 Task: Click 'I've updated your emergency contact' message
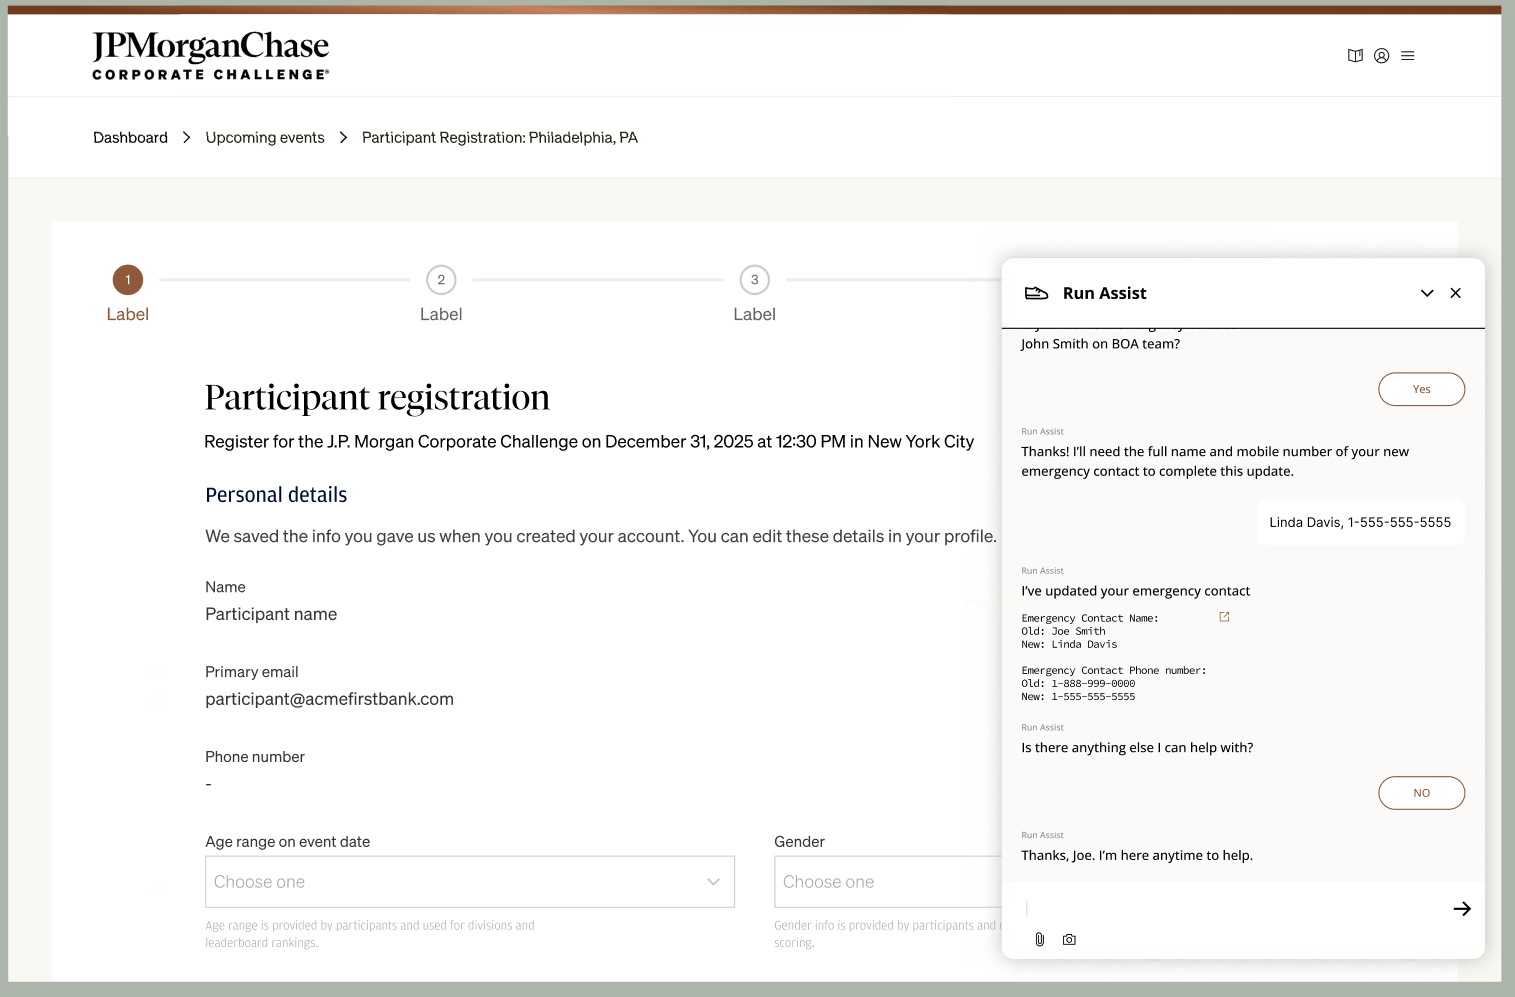[1135, 591]
